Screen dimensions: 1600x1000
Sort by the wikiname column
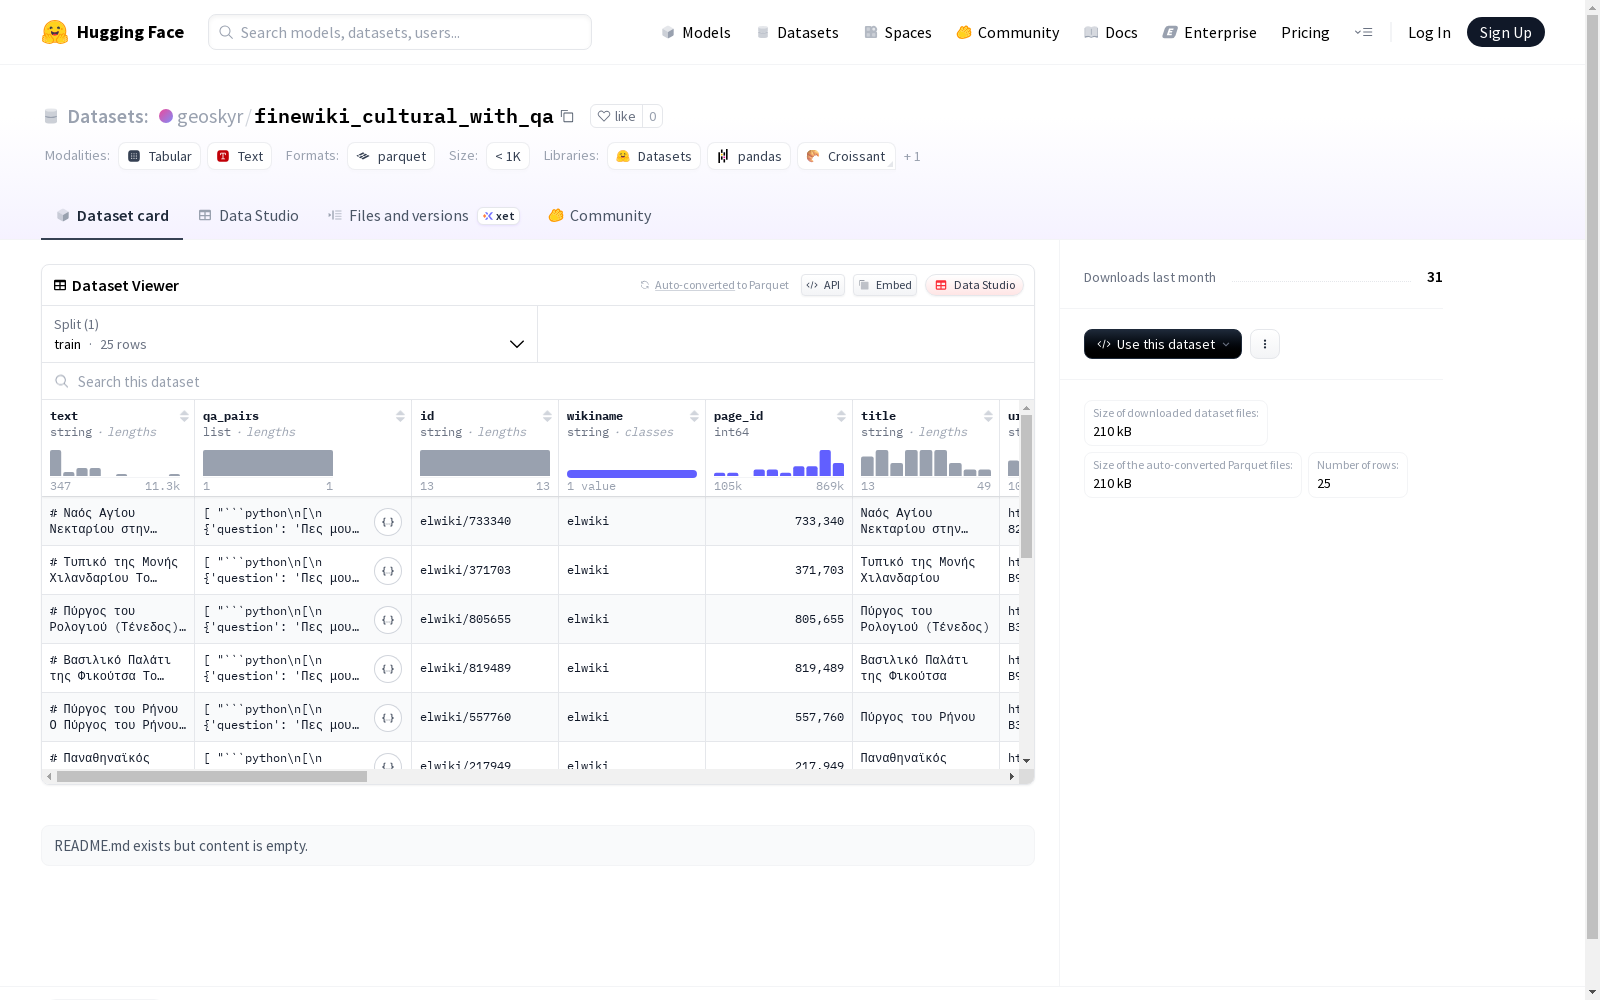694,416
